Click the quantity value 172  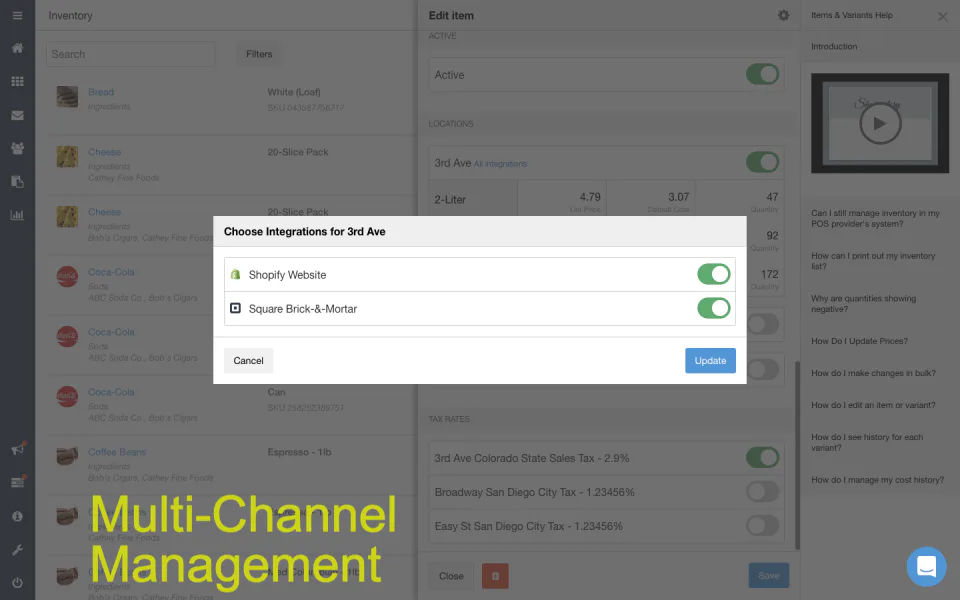[770, 274]
